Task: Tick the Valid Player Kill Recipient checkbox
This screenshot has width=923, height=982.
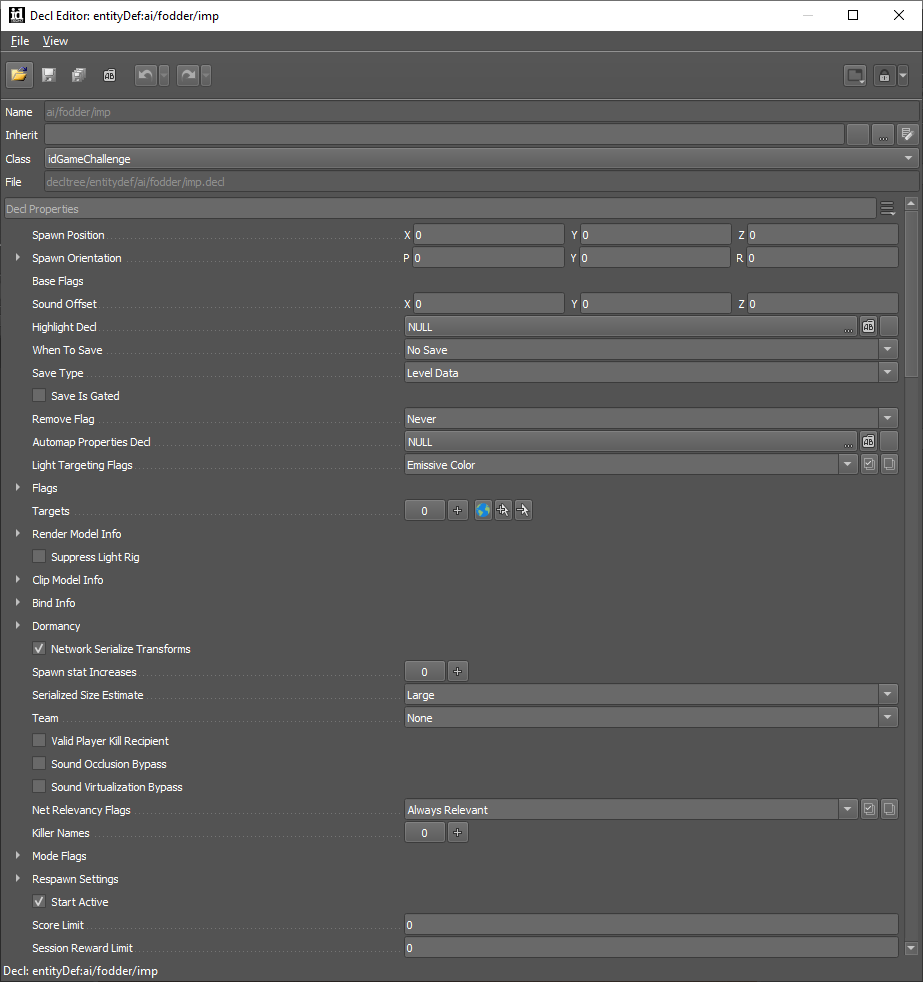Action: [39, 740]
